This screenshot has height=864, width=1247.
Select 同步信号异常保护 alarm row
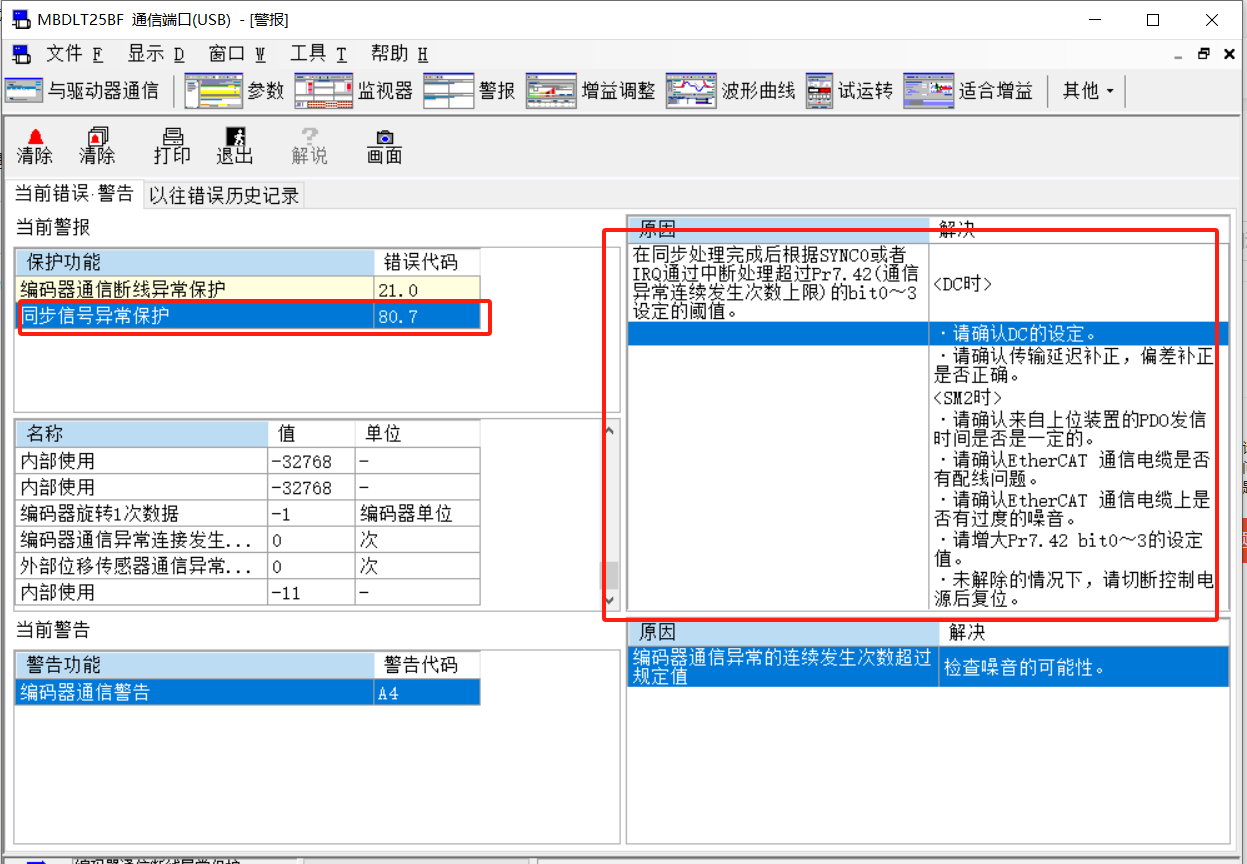point(247,316)
